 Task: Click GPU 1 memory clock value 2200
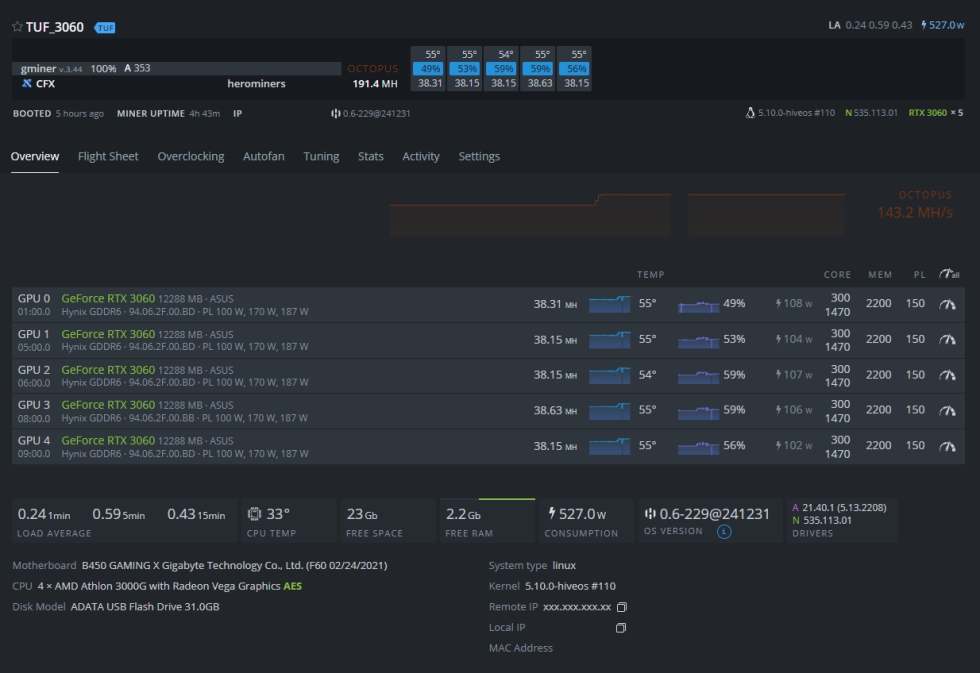[878, 339]
